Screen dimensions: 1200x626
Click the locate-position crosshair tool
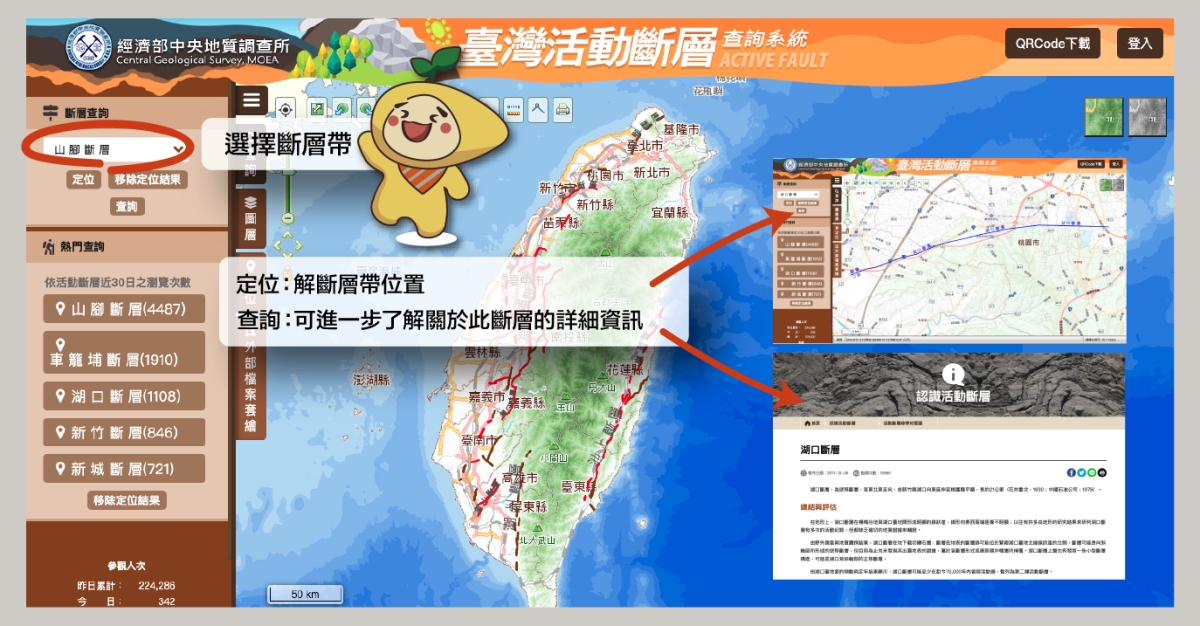285,109
